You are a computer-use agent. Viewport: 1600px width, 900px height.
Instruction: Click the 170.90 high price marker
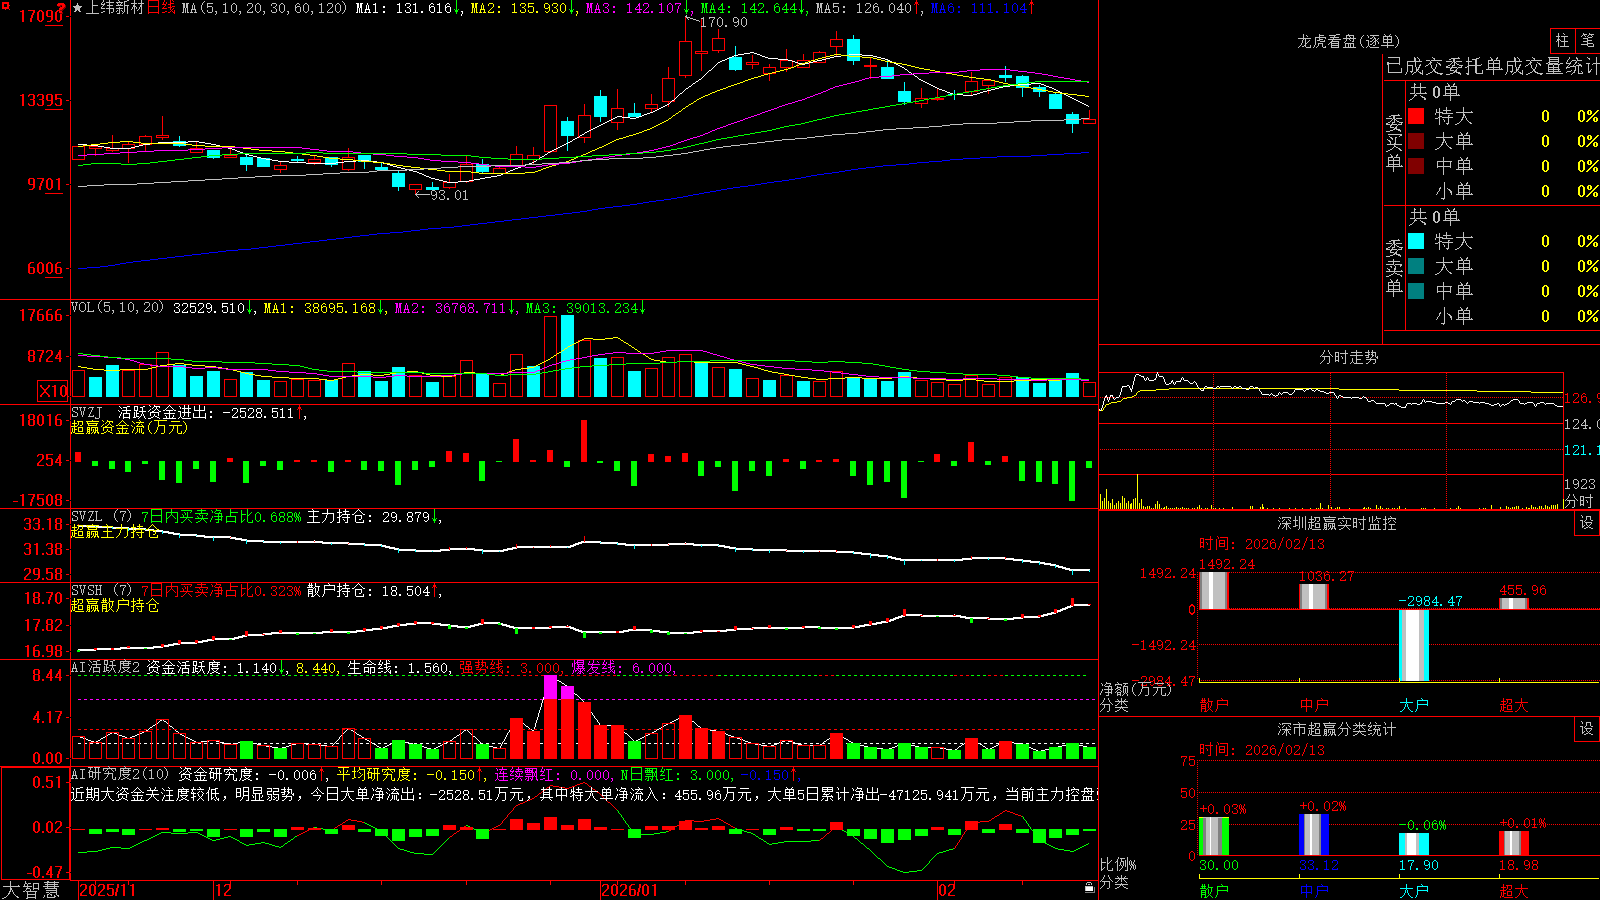pos(722,22)
